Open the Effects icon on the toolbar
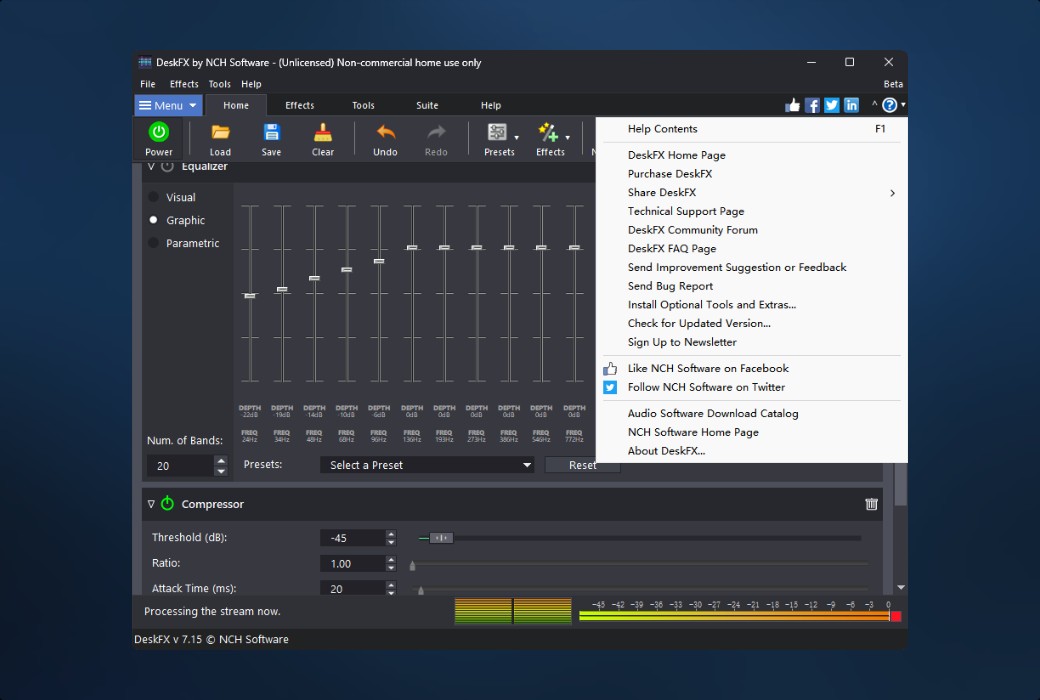Viewport: 1040px width, 700px height. click(548, 135)
